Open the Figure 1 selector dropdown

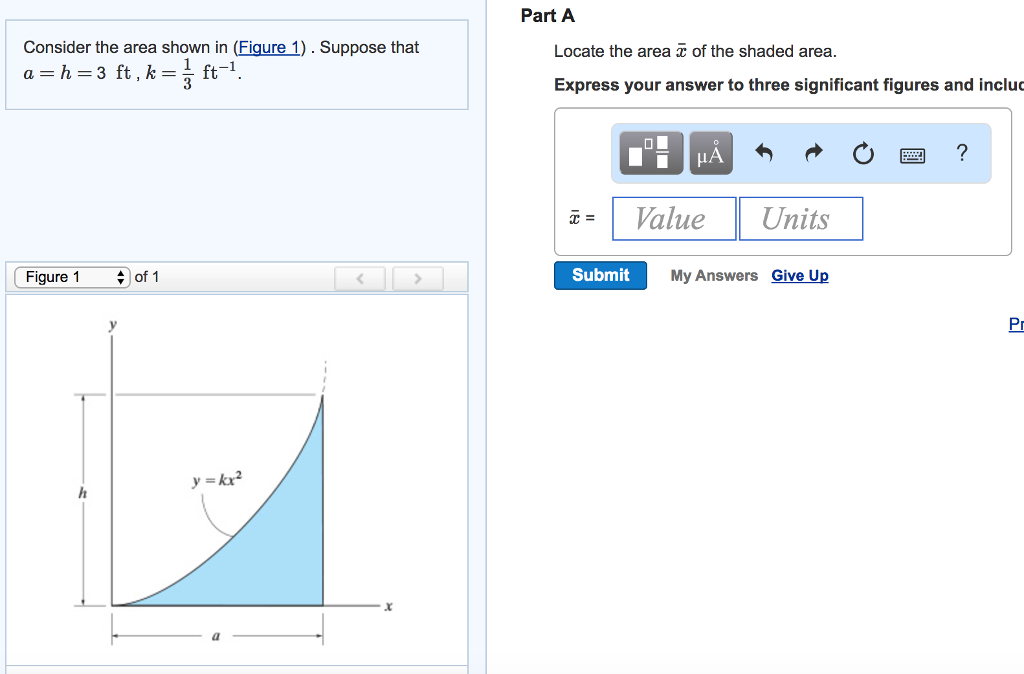click(73, 277)
